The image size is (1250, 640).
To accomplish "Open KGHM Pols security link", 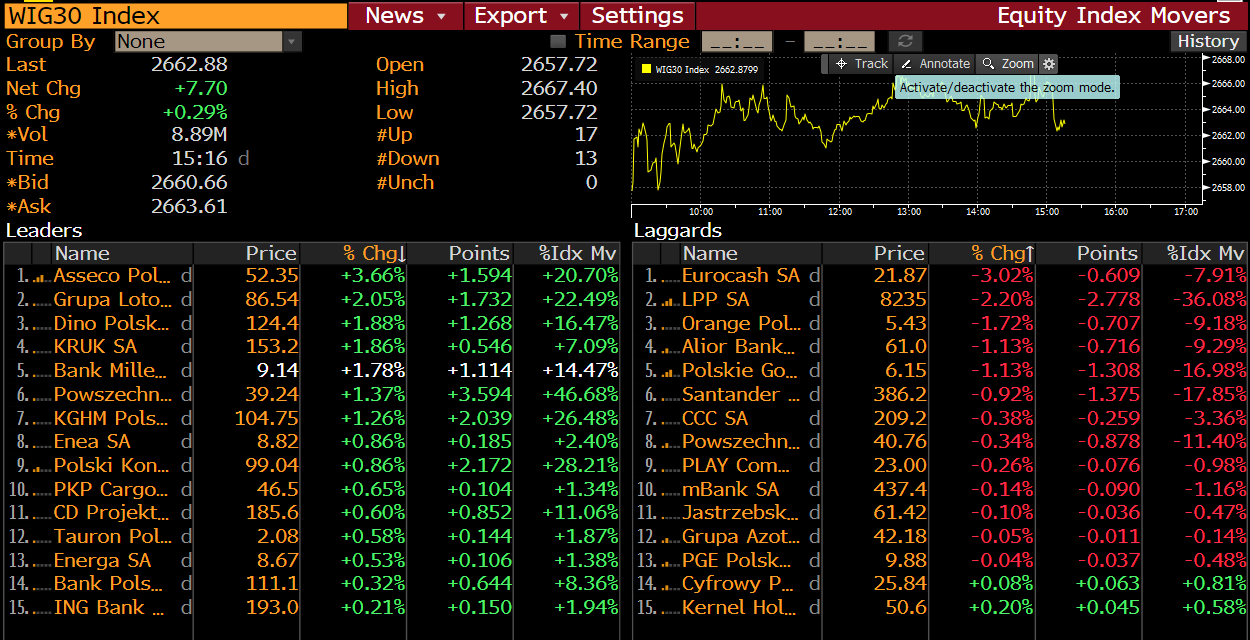I will 111,418.
